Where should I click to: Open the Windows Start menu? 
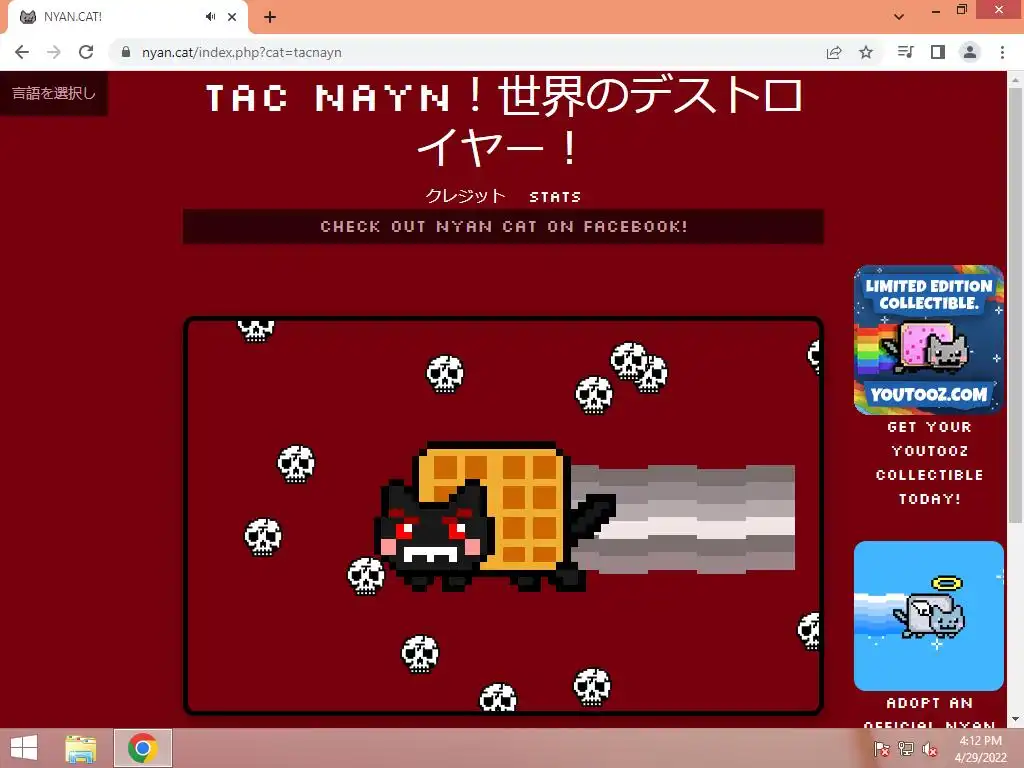pos(24,748)
